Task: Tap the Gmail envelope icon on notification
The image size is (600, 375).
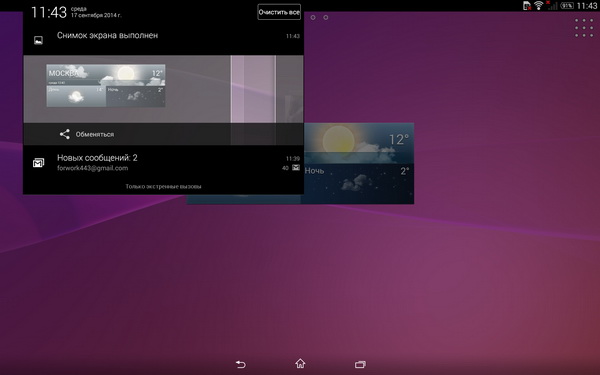Action: [38, 163]
